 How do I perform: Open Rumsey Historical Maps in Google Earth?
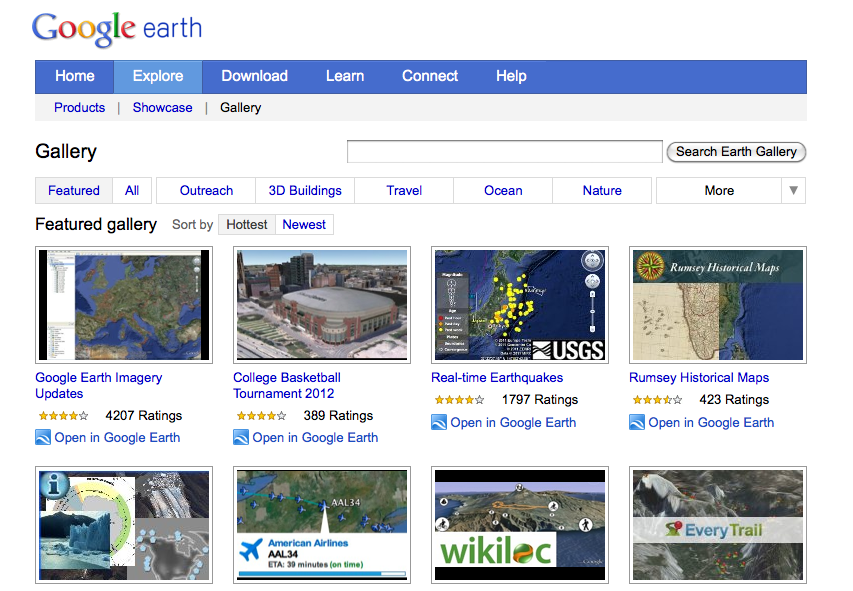(x=711, y=422)
